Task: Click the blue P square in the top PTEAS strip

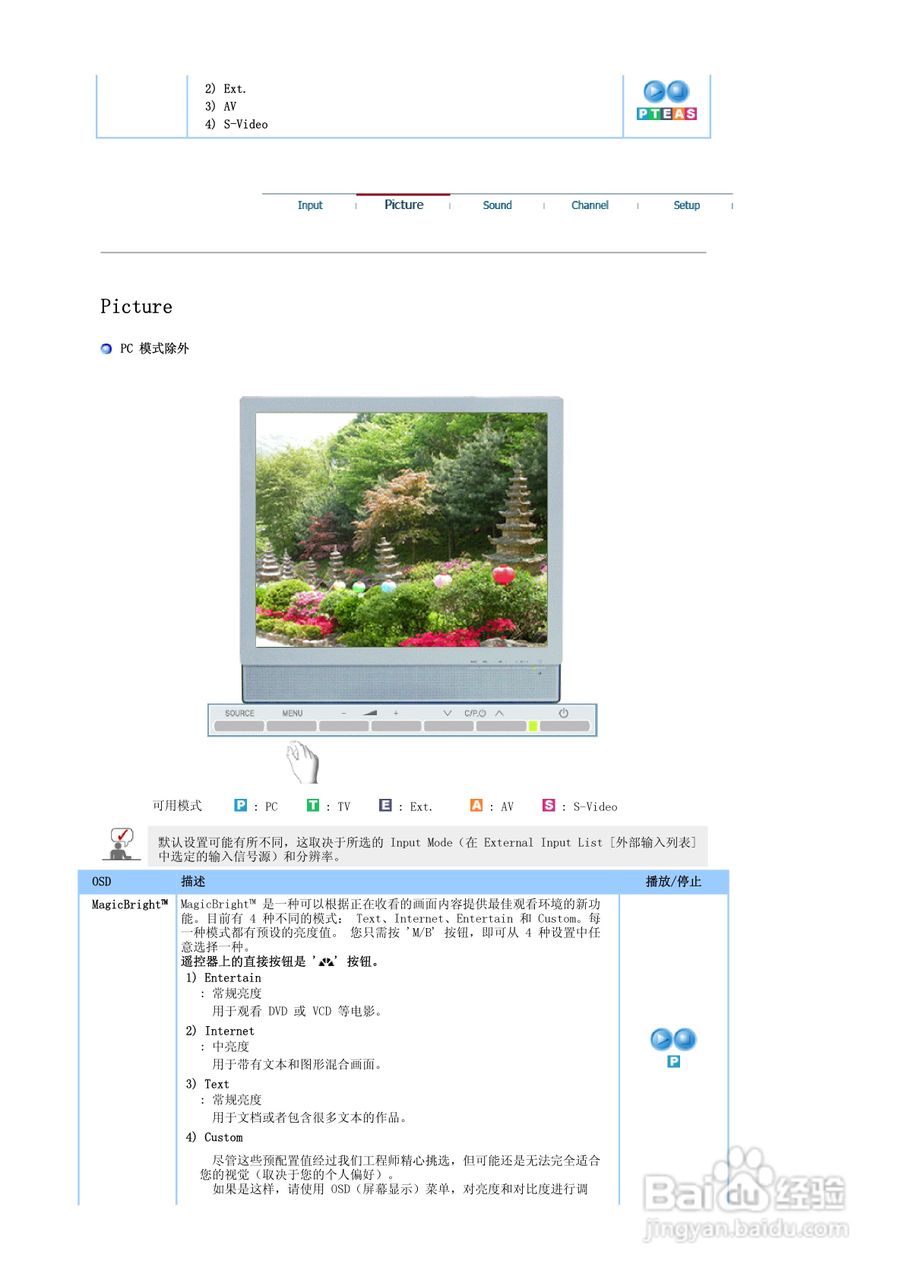Action: tap(643, 114)
